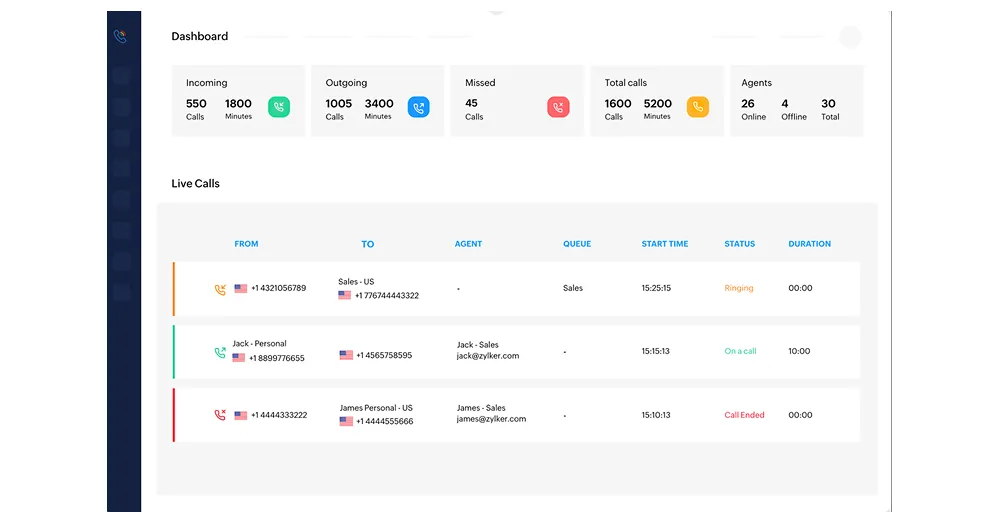Click the On a call status
The height and width of the screenshot is (512, 1000).
[740, 351]
